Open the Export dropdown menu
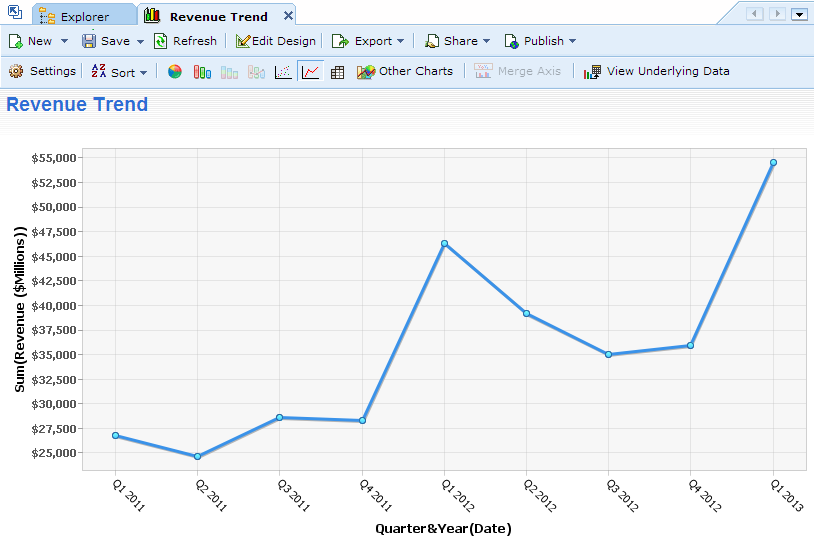This screenshot has width=814, height=538. click(x=400, y=41)
